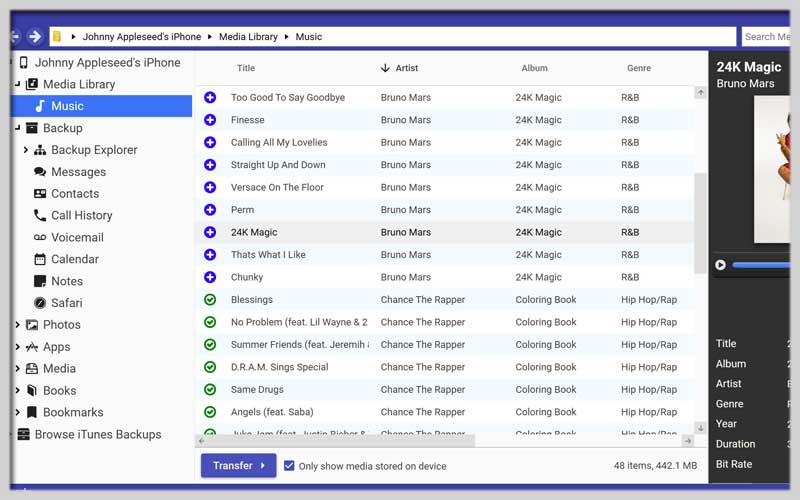
Task: Click the forward navigation arrow button
Action: pyautogui.click(x=35, y=36)
